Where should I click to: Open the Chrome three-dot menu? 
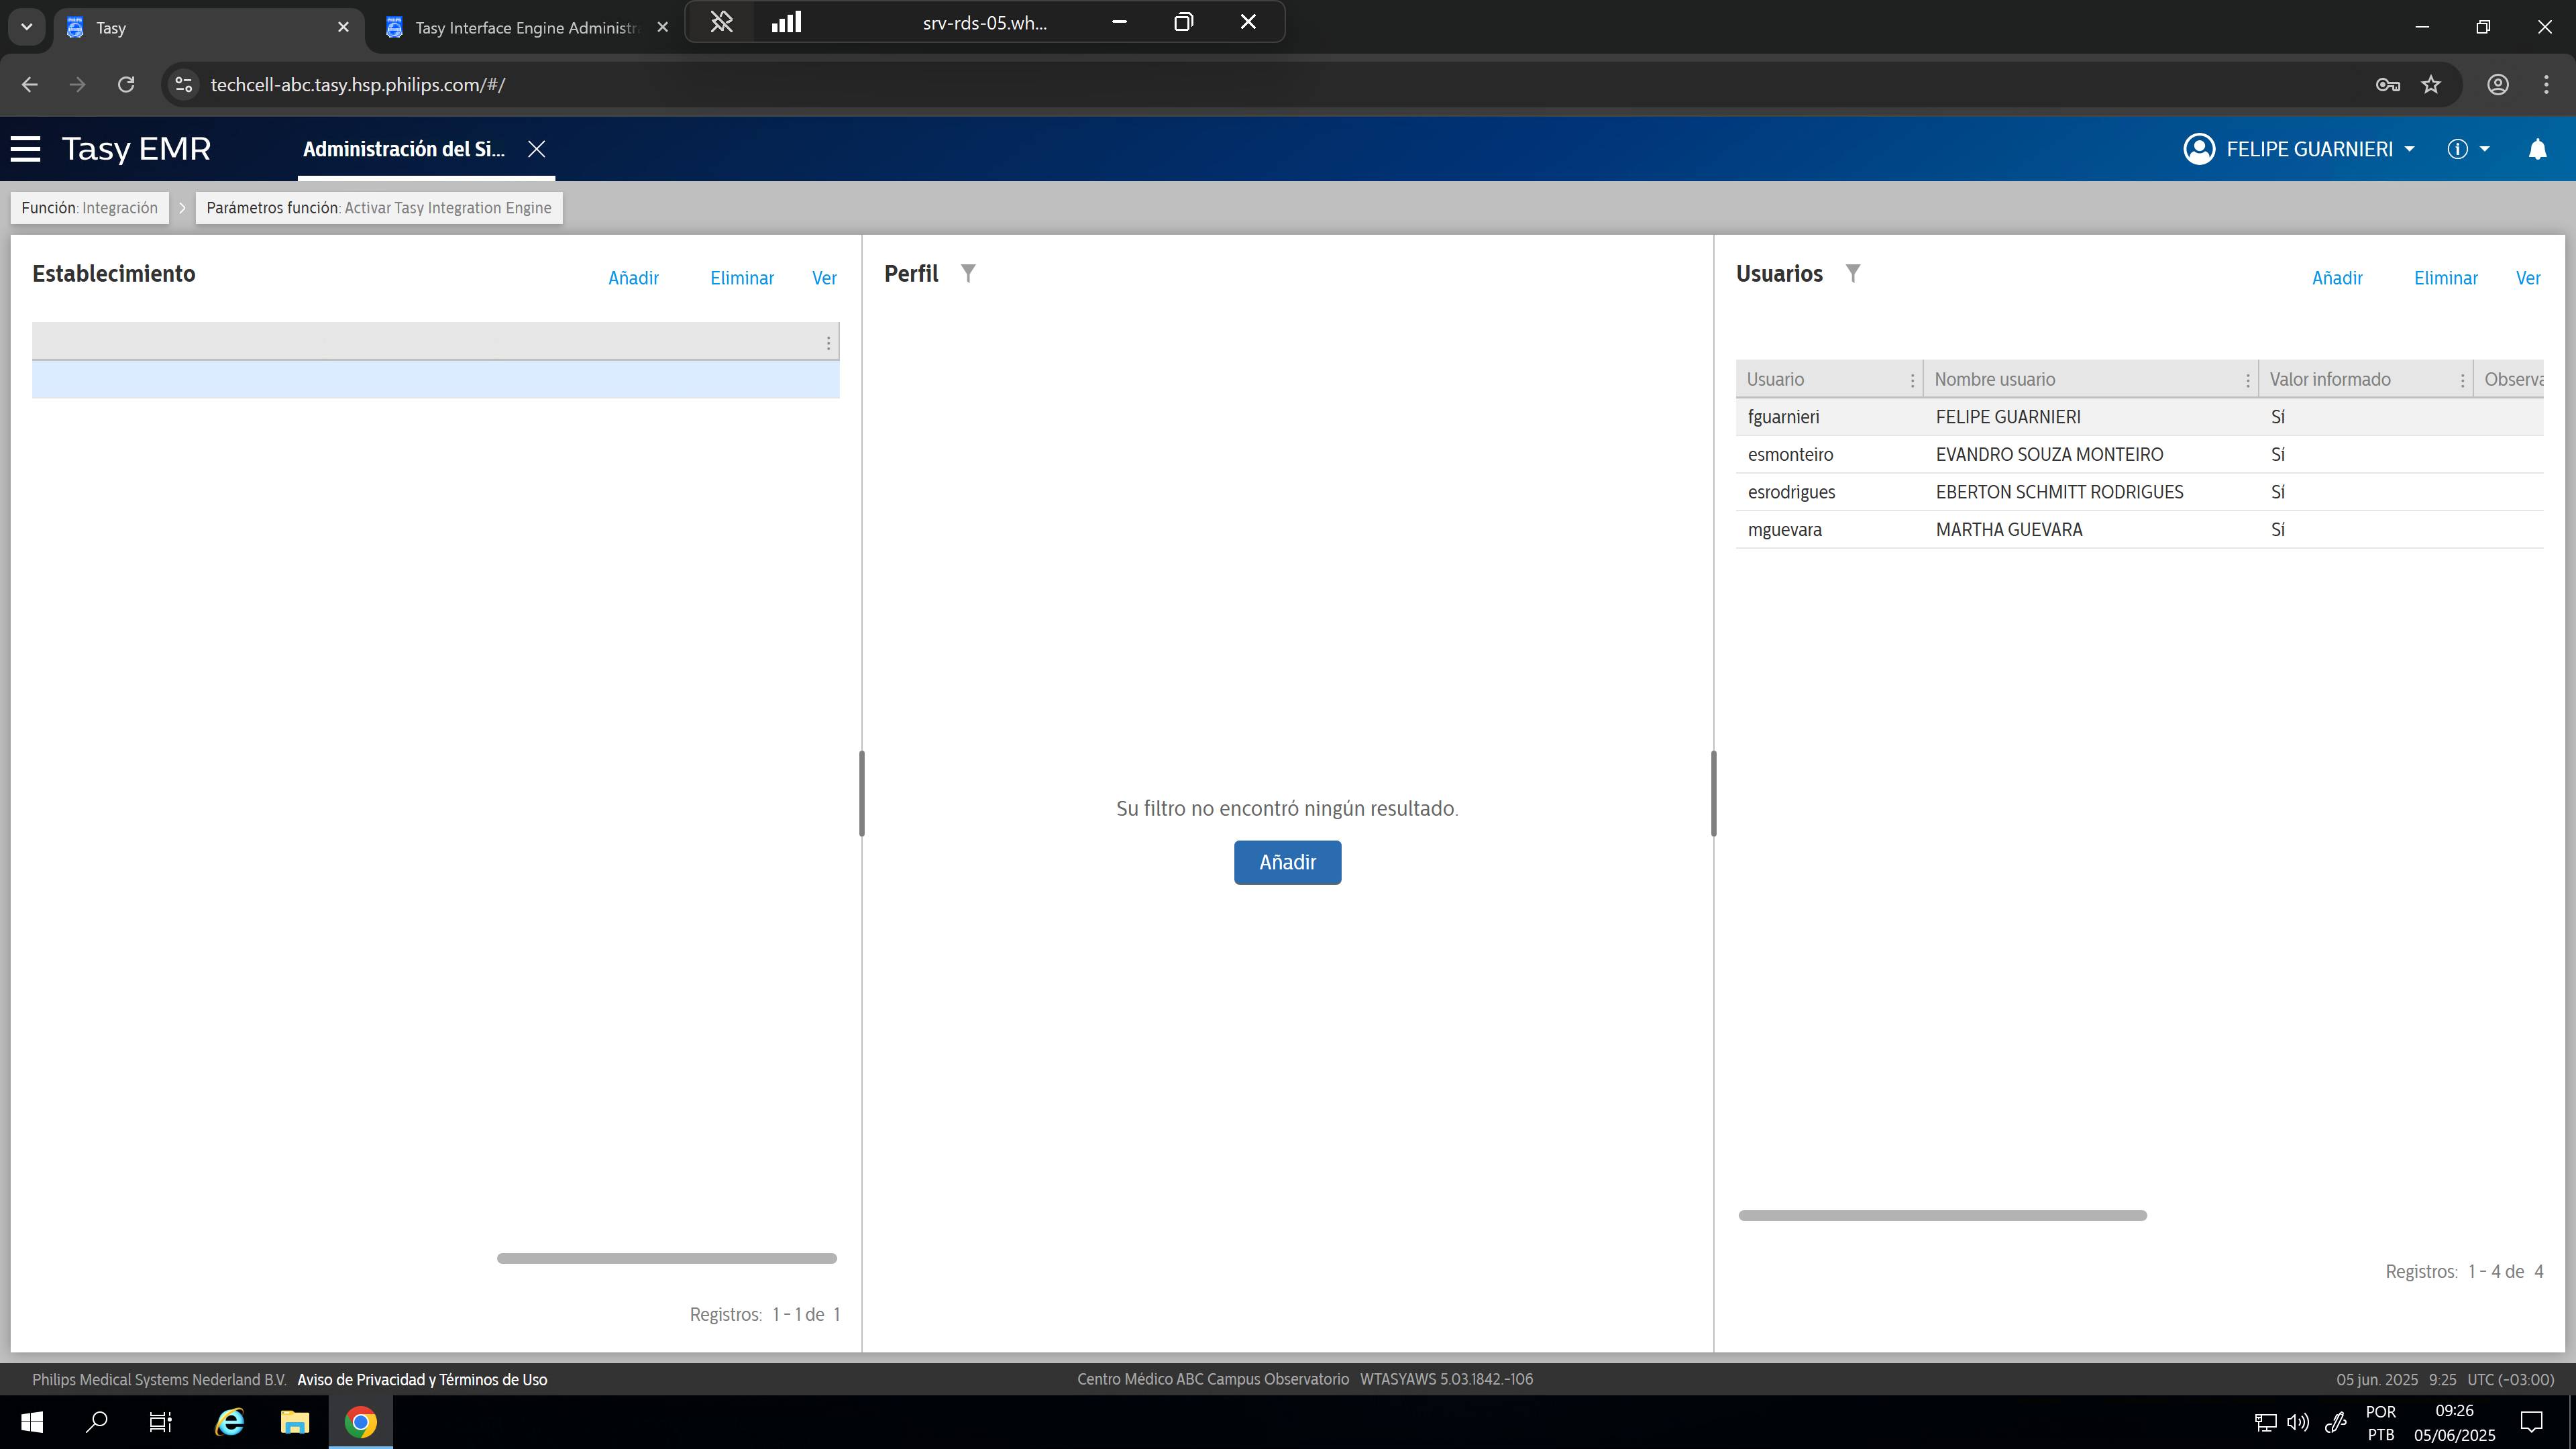(x=2546, y=85)
